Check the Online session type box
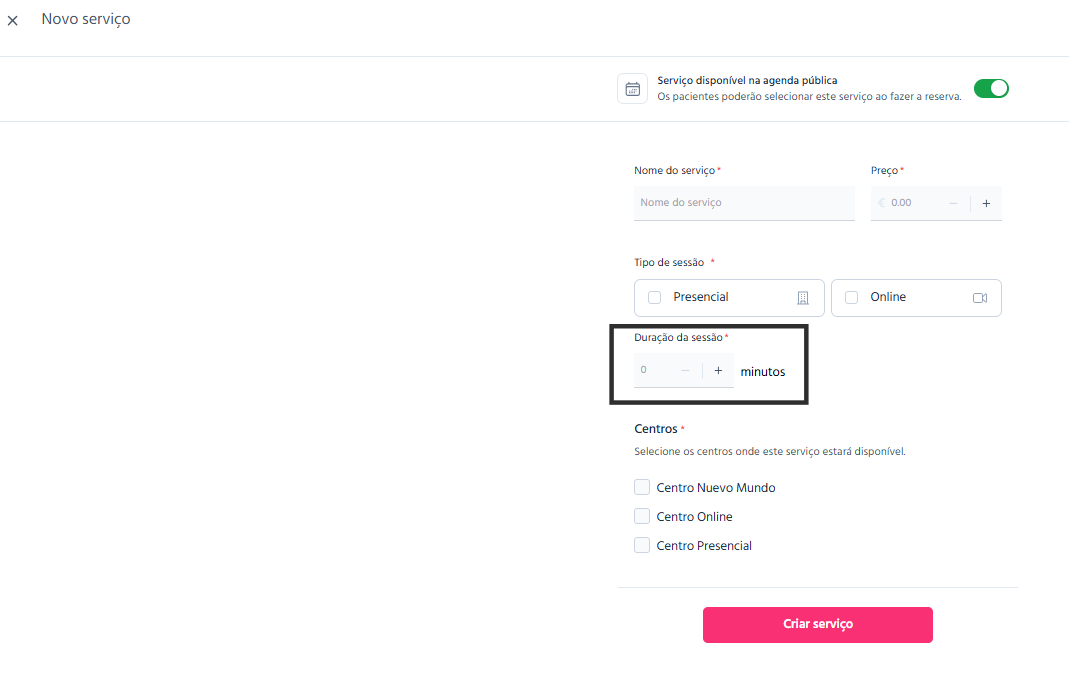1069x691 pixels. pyautogui.click(x=852, y=298)
